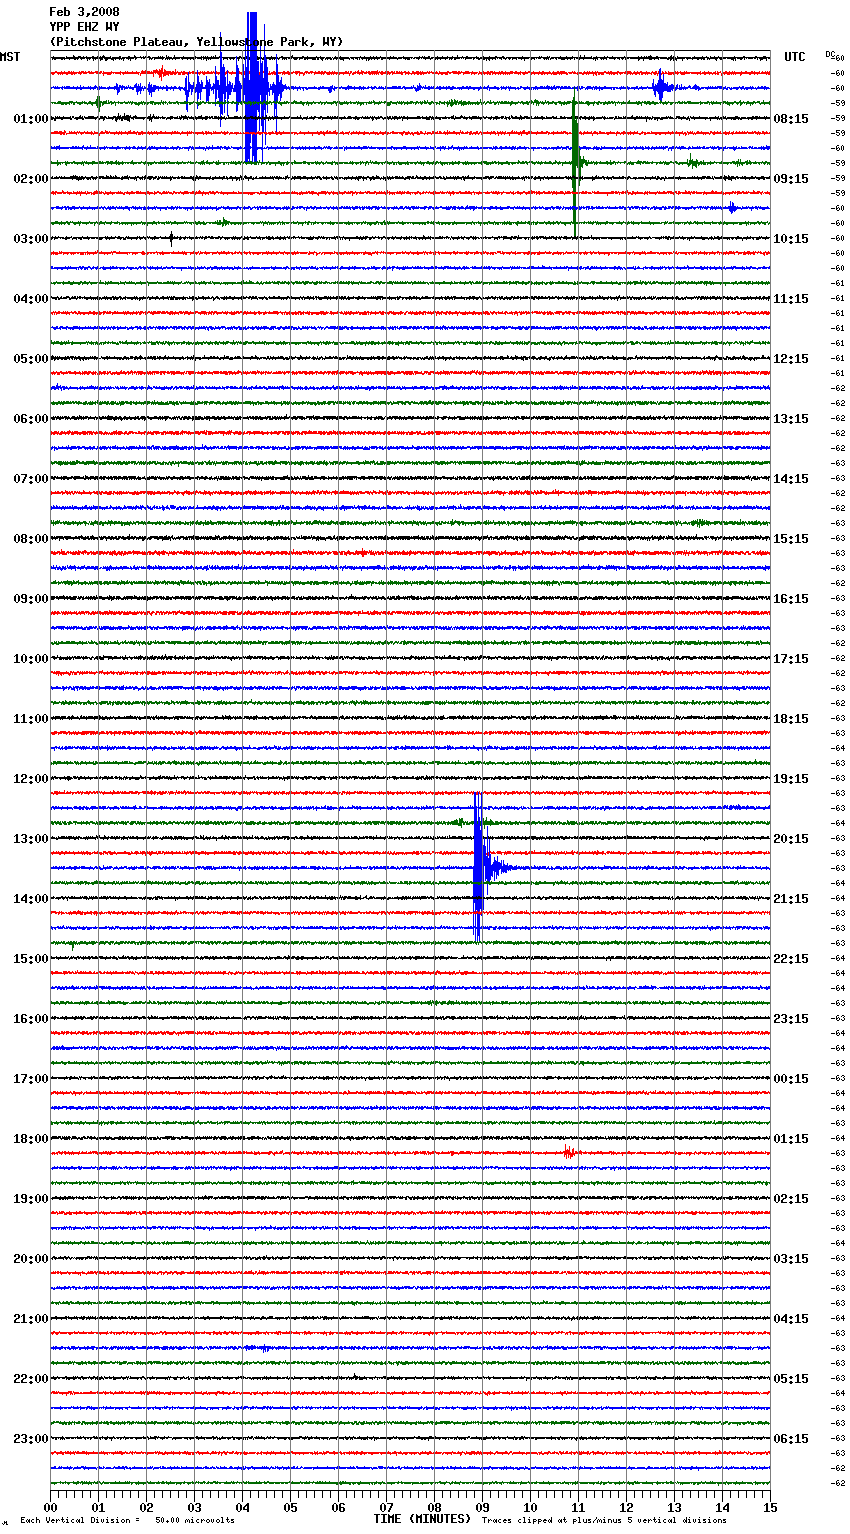Screen dimensions: 850x1534
Task: Select the UTC timezone label
Action: [x=794, y=57]
